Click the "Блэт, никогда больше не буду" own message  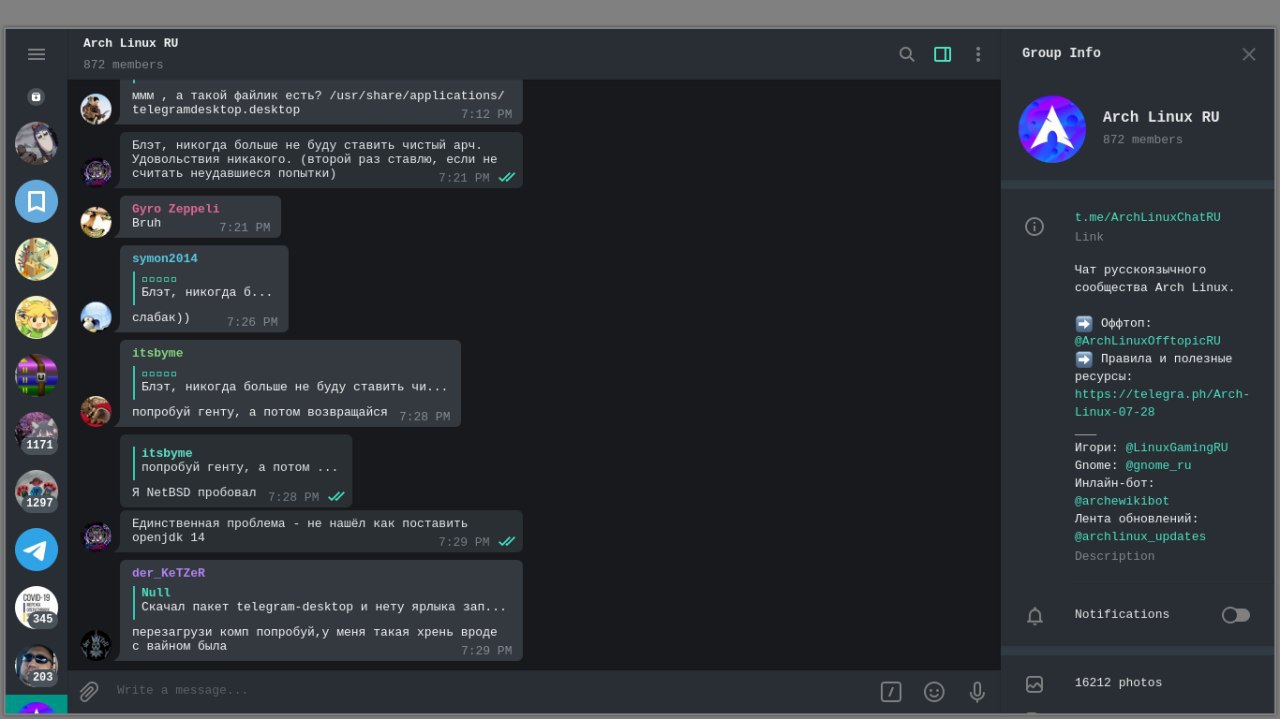pos(321,160)
